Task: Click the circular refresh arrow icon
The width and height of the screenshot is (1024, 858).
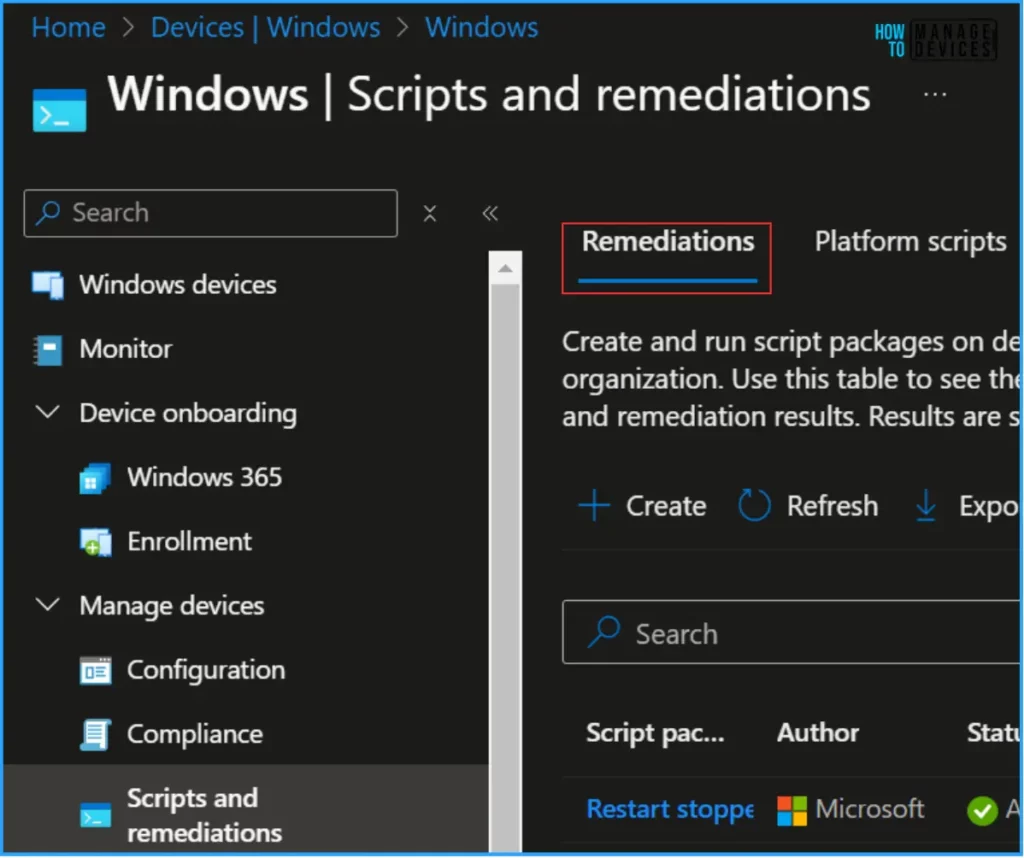Action: 754,506
